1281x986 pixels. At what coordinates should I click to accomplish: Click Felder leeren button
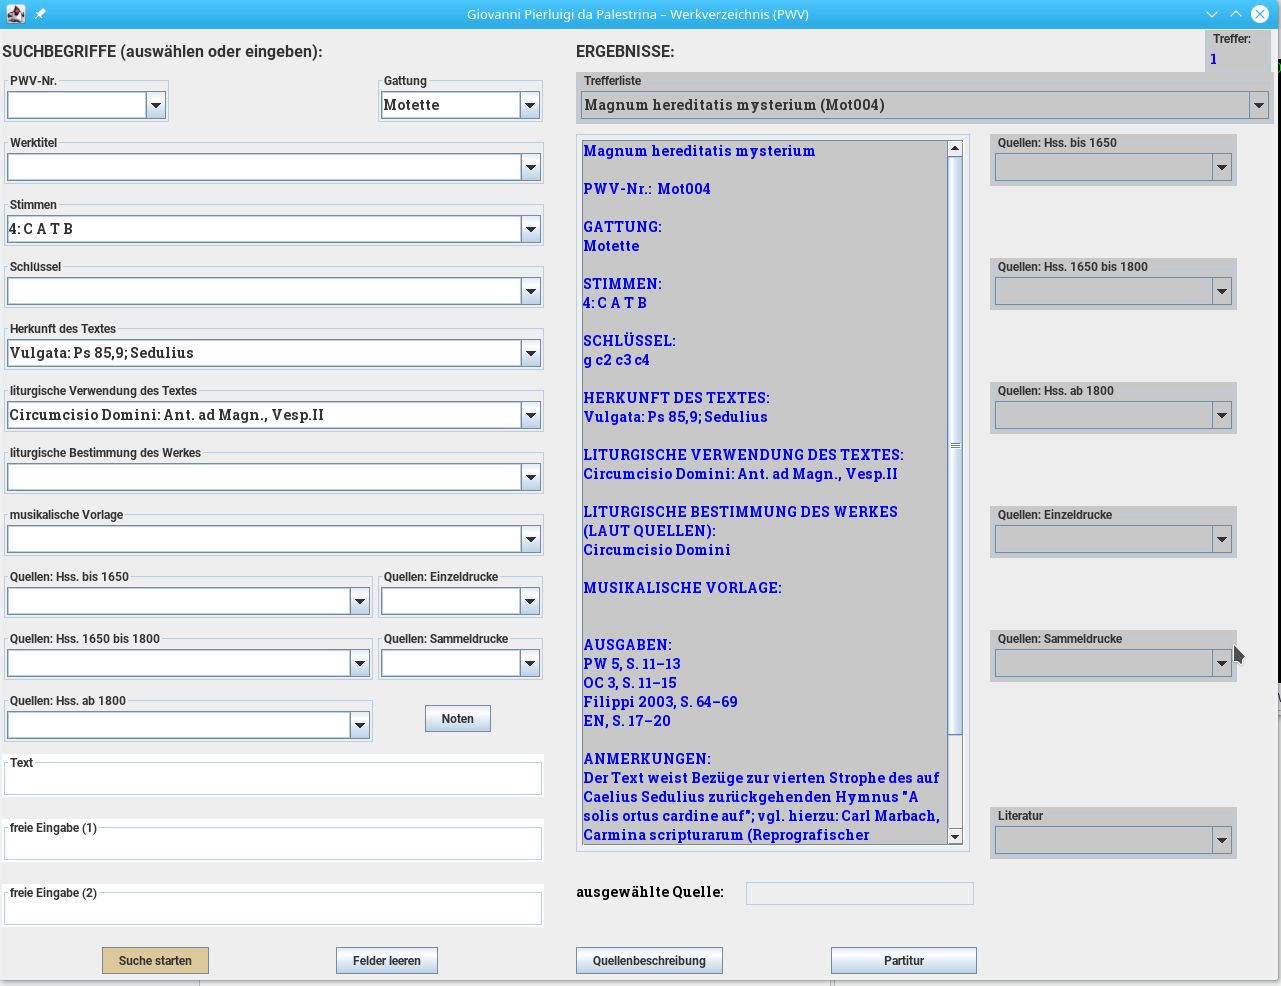click(387, 960)
